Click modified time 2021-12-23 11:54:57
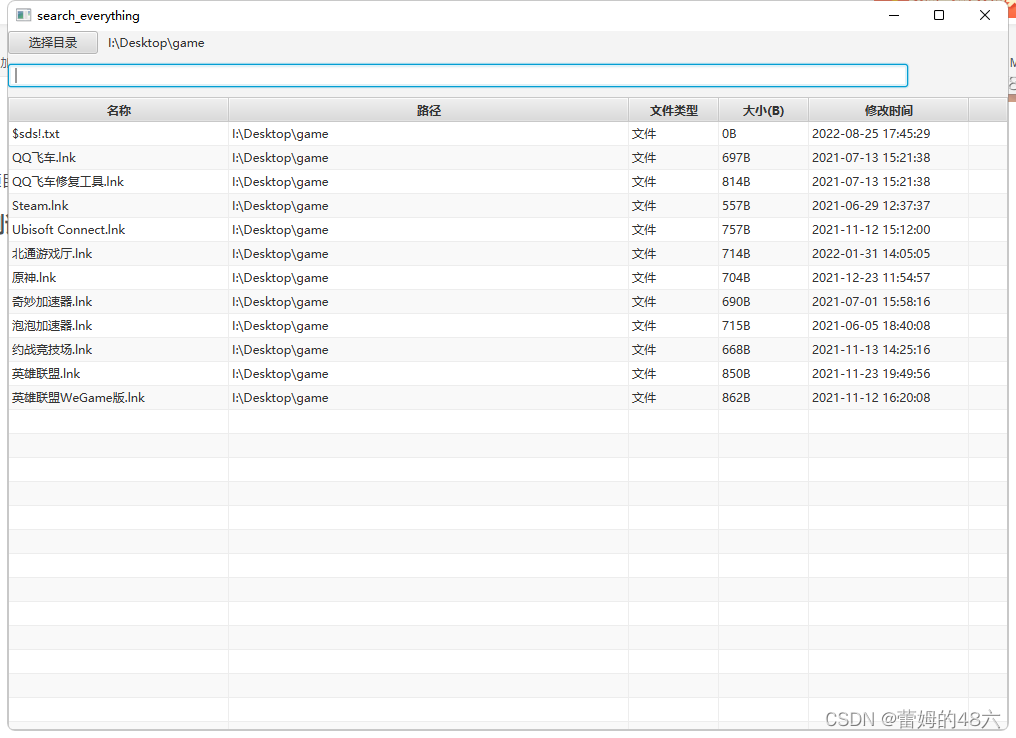The image size is (1016, 738). click(x=871, y=277)
